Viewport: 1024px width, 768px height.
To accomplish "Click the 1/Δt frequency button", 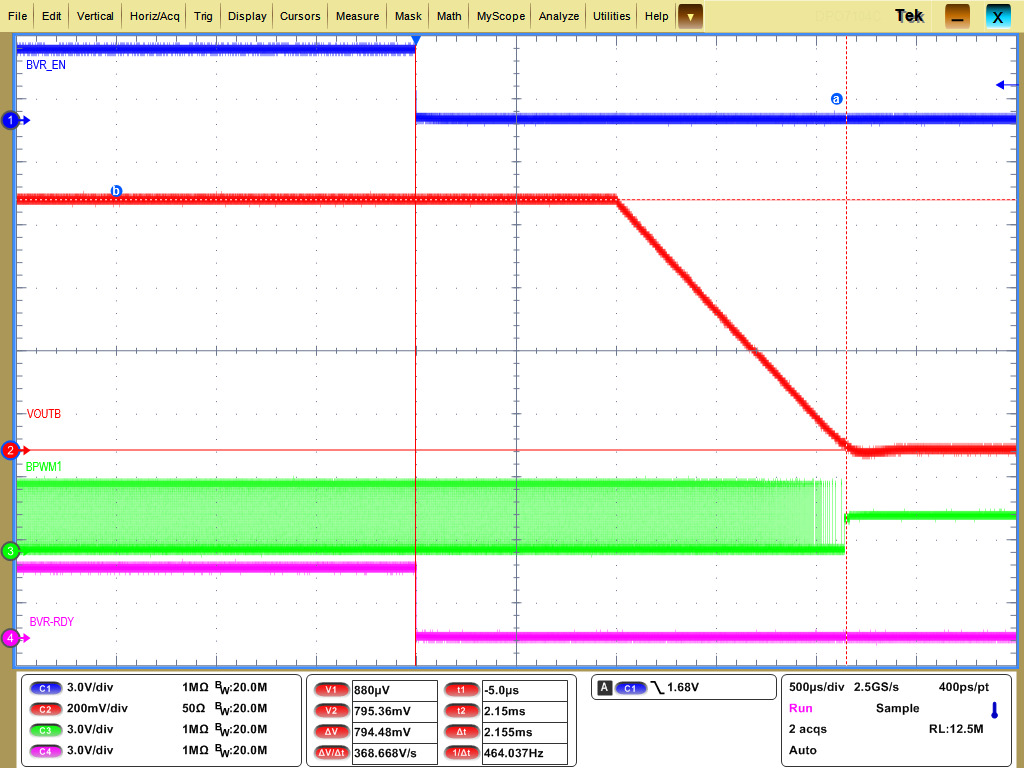I will coord(461,752).
